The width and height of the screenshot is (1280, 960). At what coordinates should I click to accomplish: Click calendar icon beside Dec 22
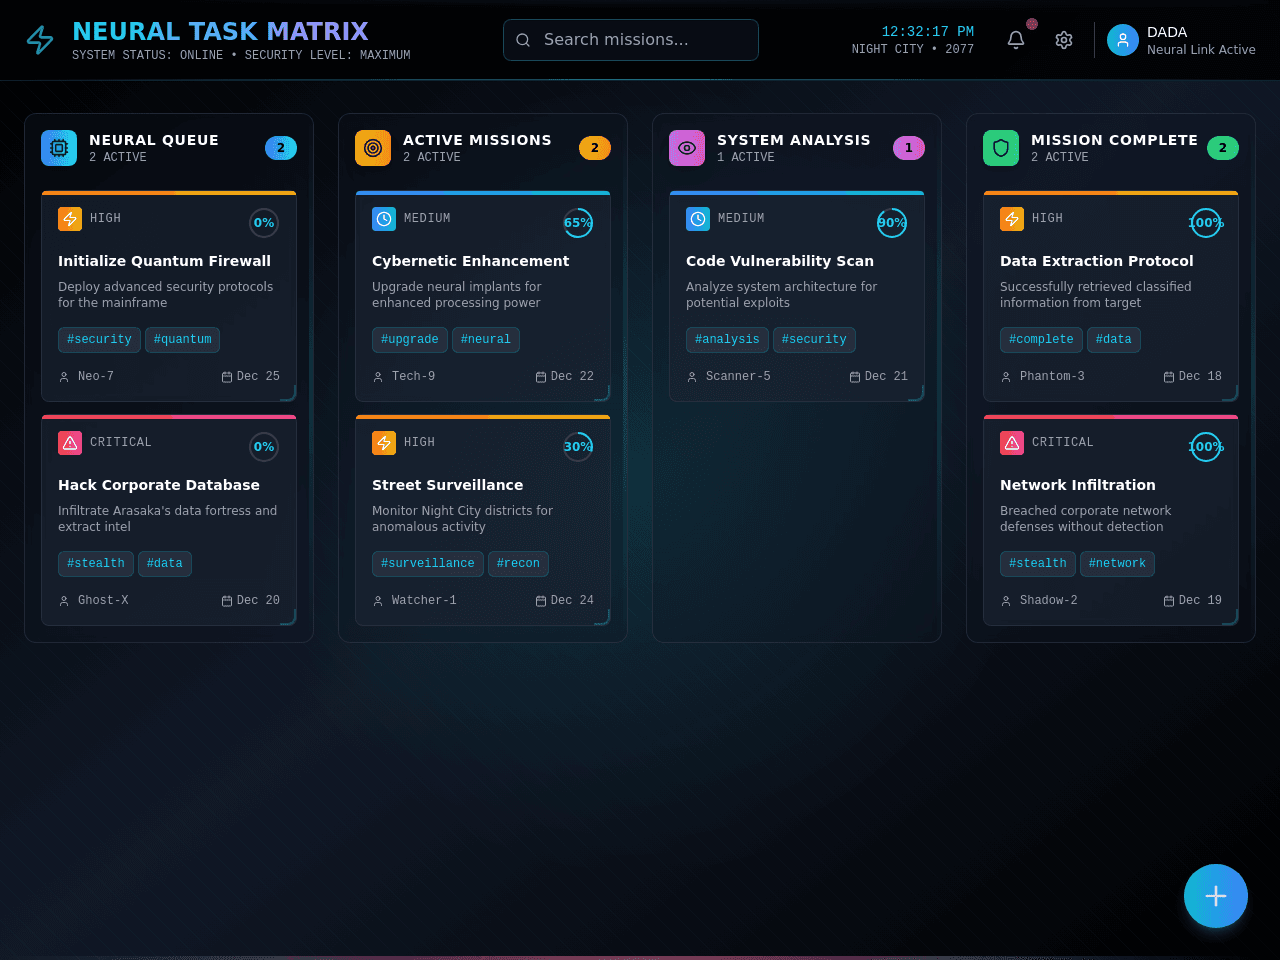pos(541,377)
